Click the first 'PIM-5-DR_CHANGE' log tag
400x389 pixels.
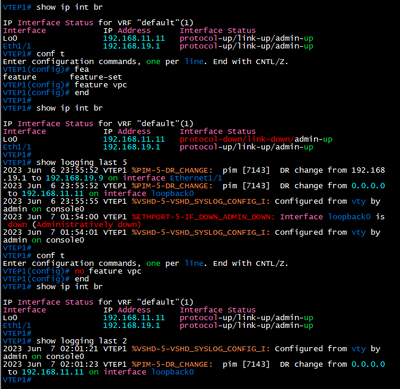172,170
